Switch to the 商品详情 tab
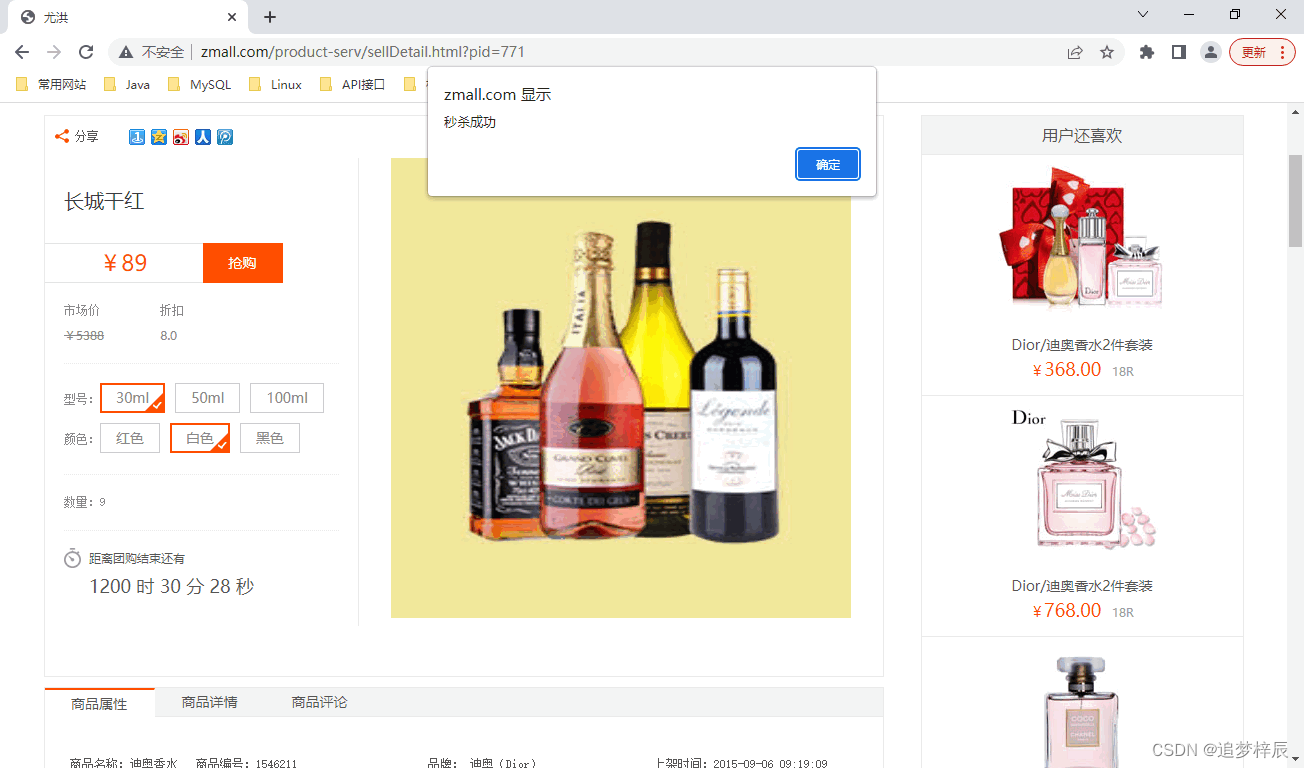Screen dimensions: 1304x768 (209, 702)
